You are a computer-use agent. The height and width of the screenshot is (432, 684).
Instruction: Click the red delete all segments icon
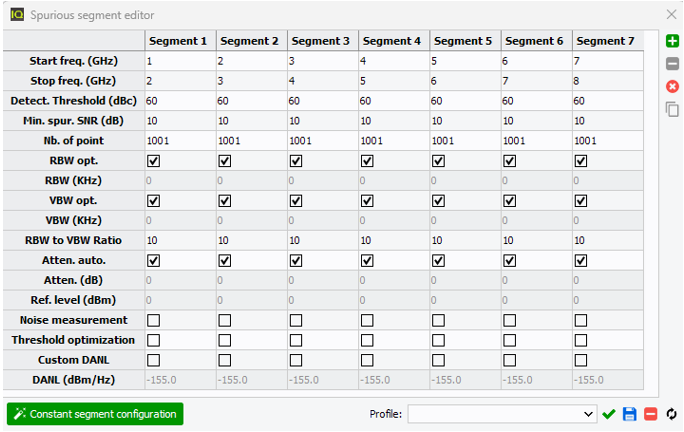(672, 86)
